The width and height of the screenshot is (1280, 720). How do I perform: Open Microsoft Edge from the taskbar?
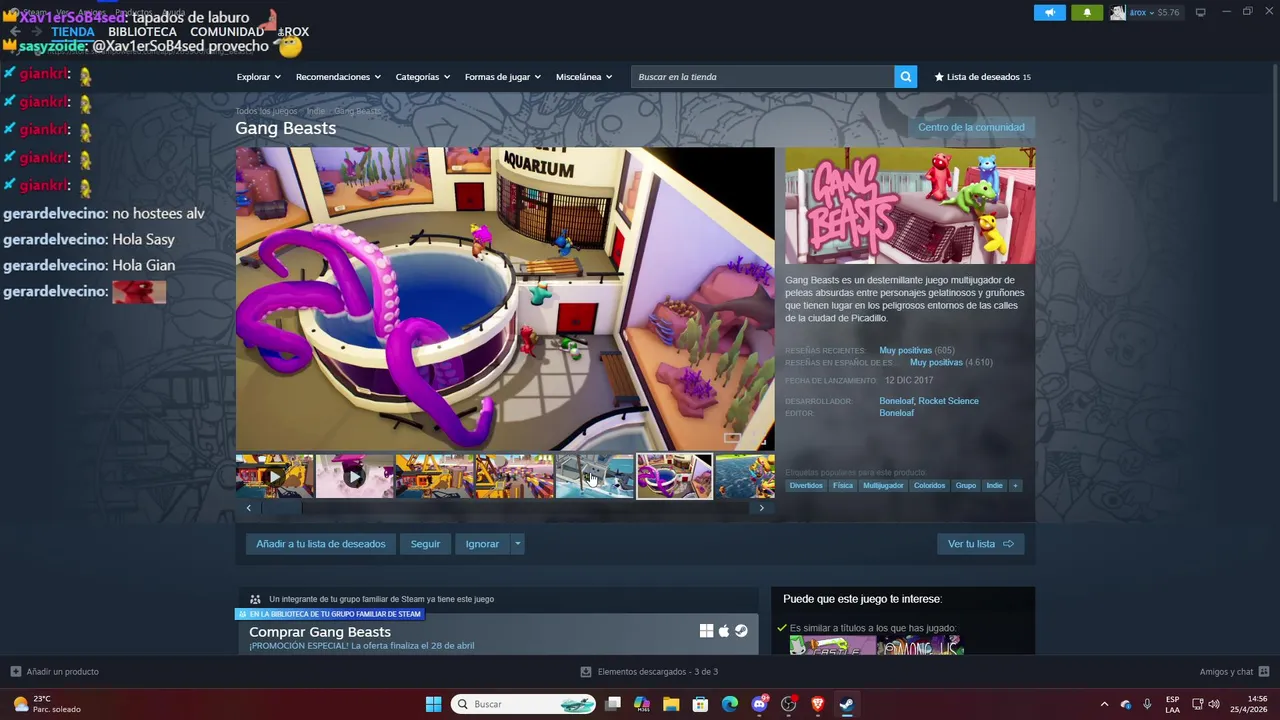tap(730, 704)
